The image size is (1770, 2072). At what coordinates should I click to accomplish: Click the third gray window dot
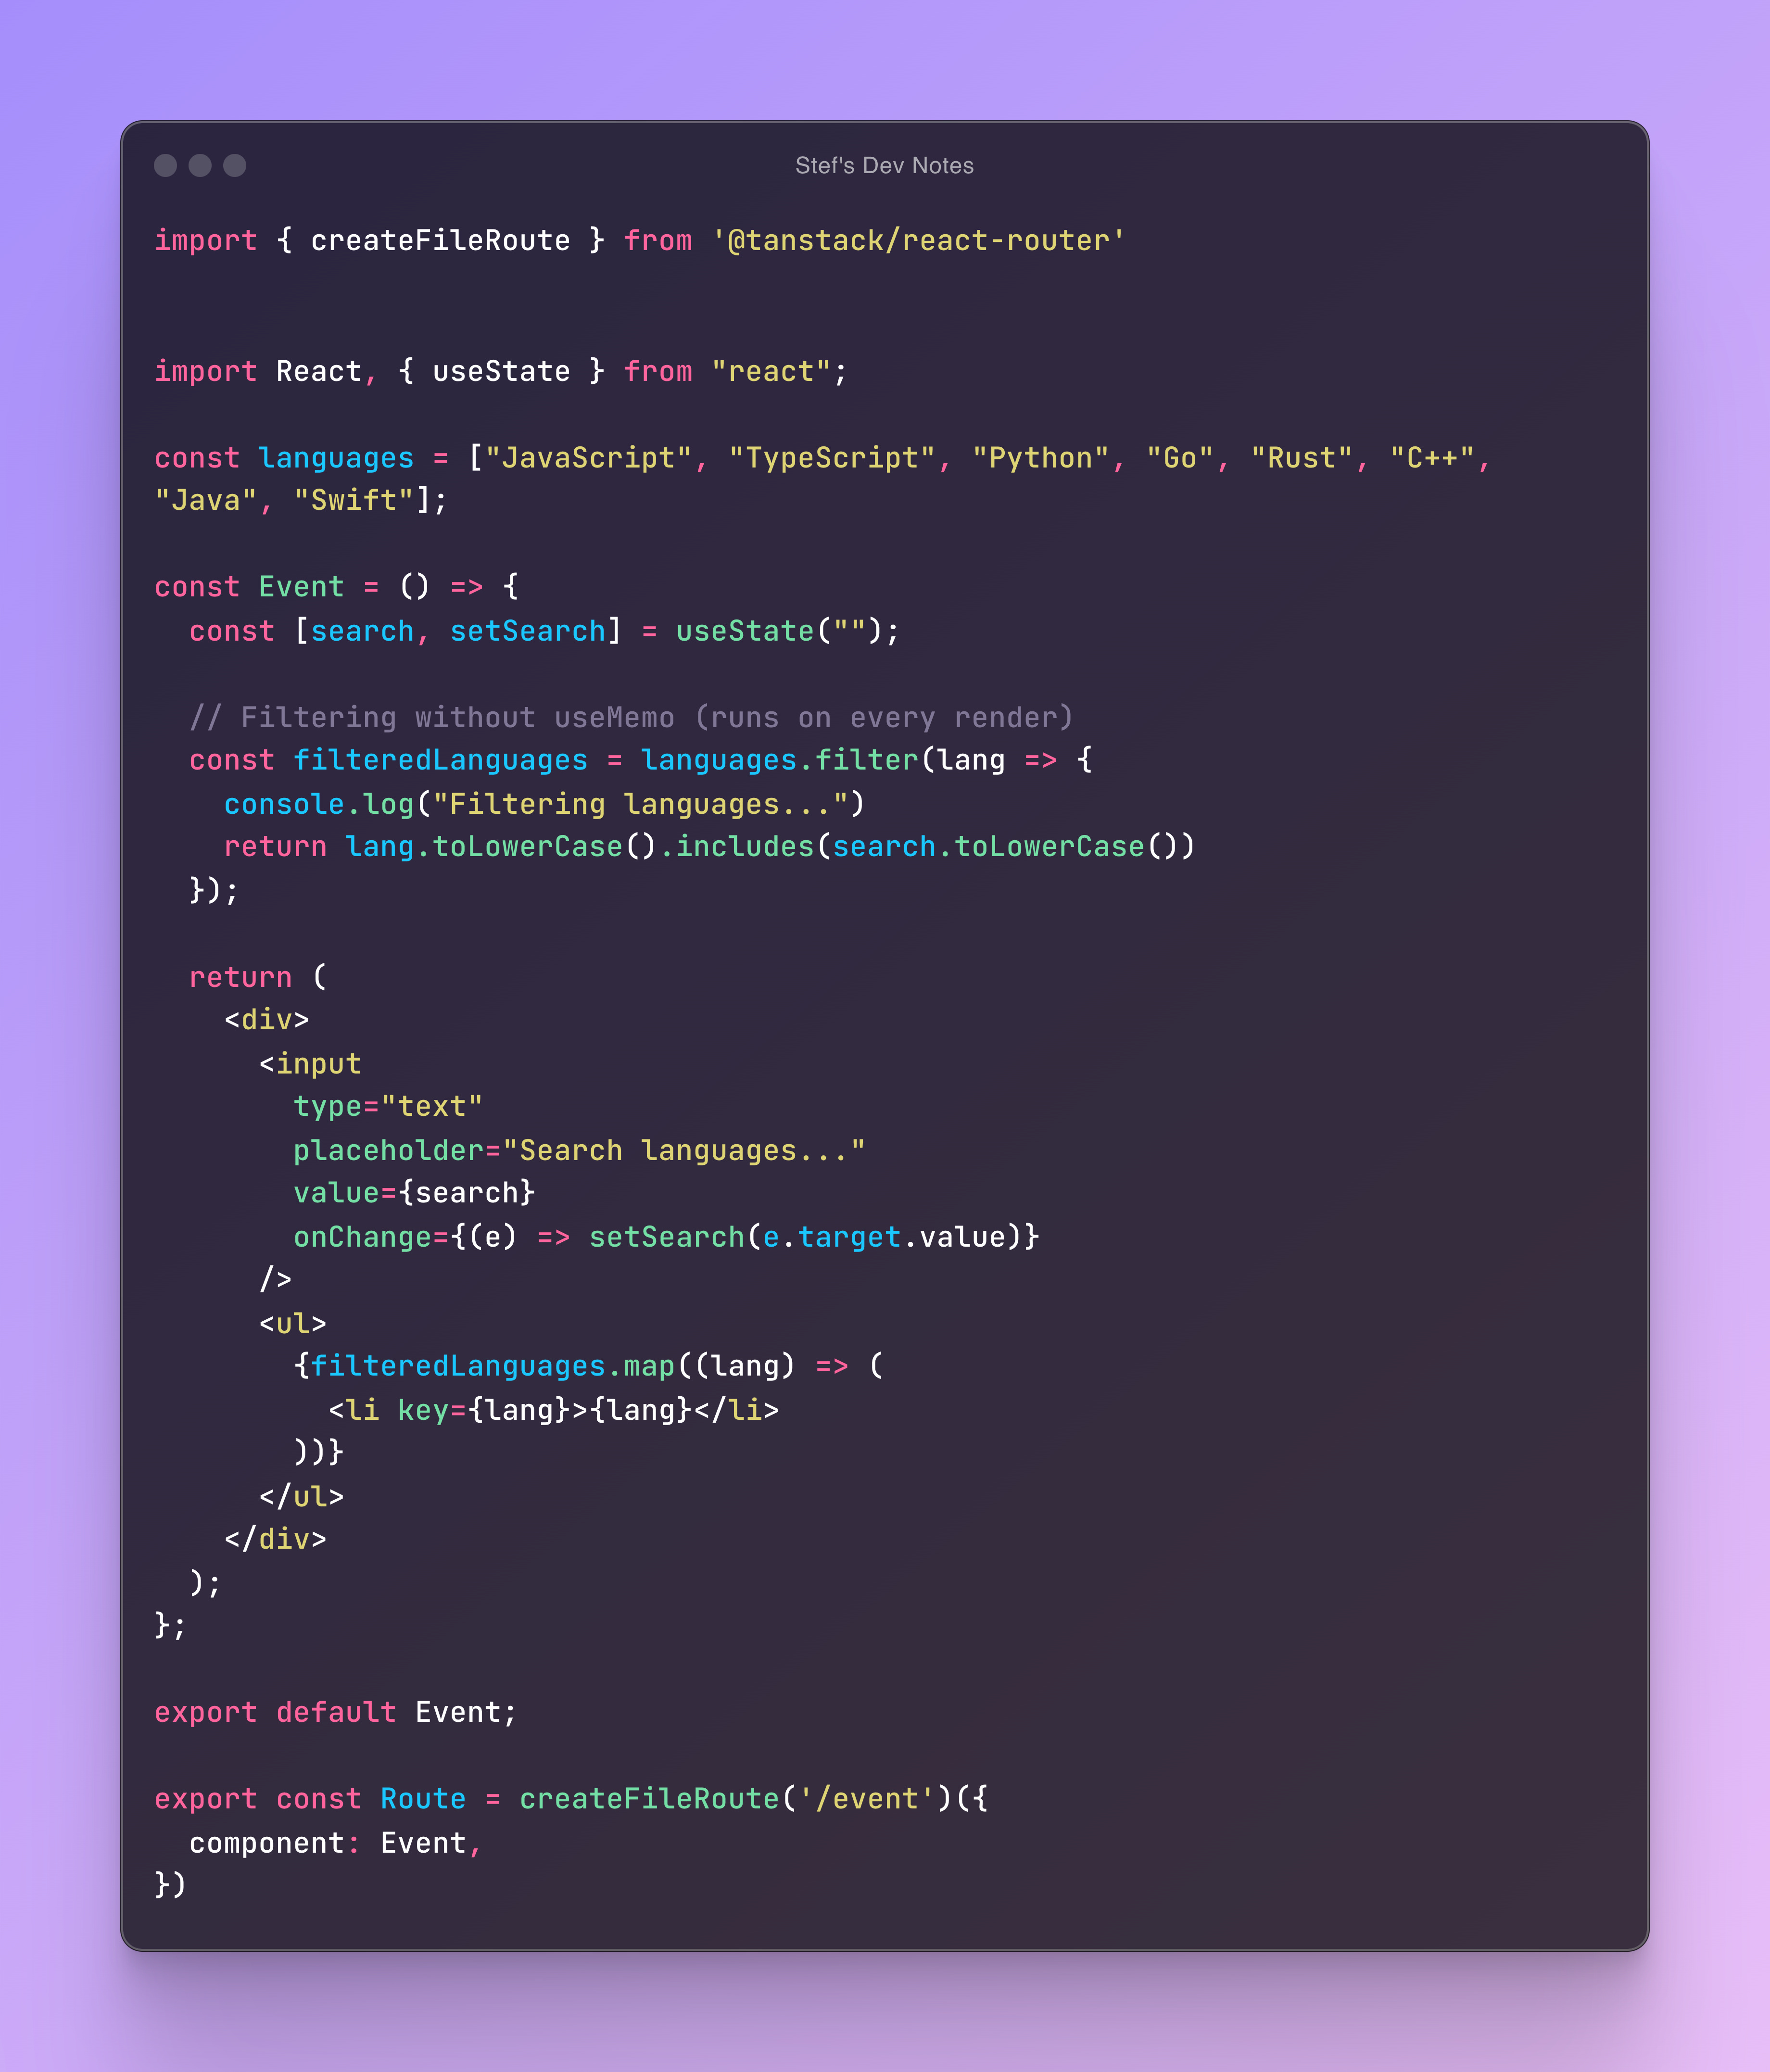[235, 165]
